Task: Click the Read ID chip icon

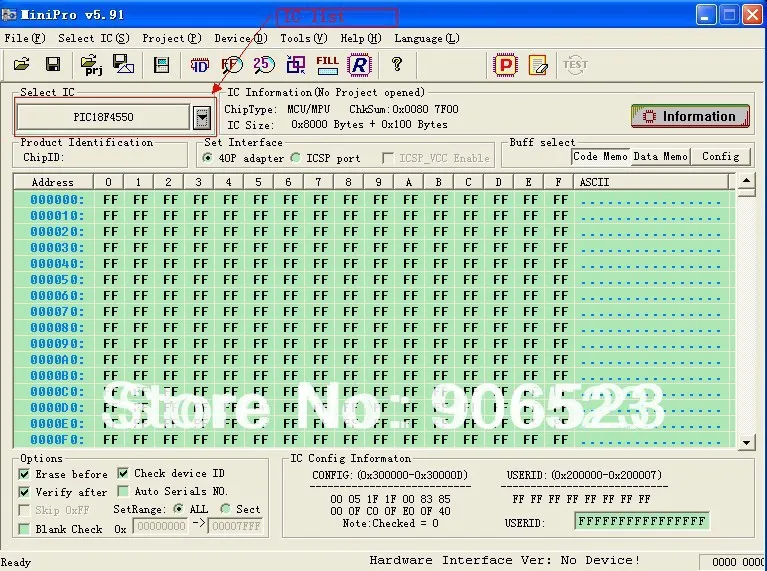Action: pos(200,65)
